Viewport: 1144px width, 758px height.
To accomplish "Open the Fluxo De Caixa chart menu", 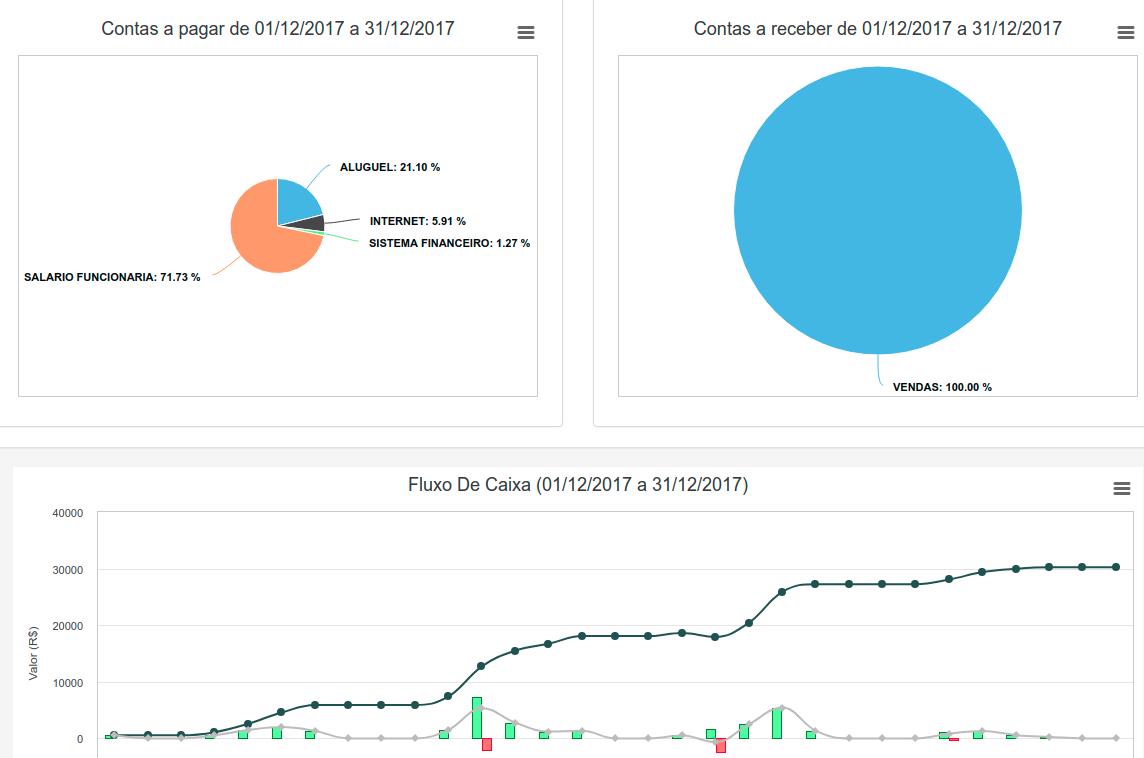I will coord(1121,488).
